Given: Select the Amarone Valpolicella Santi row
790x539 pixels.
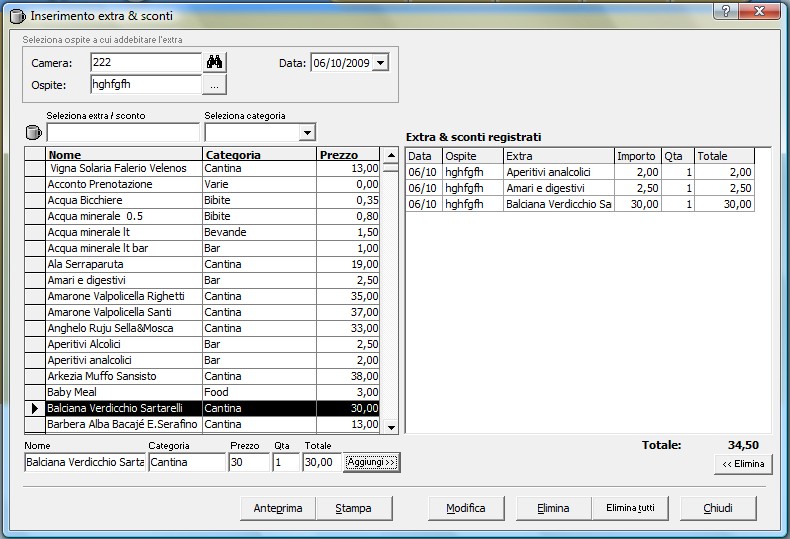Looking at the screenshot, I should pyautogui.click(x=202, y=312).
